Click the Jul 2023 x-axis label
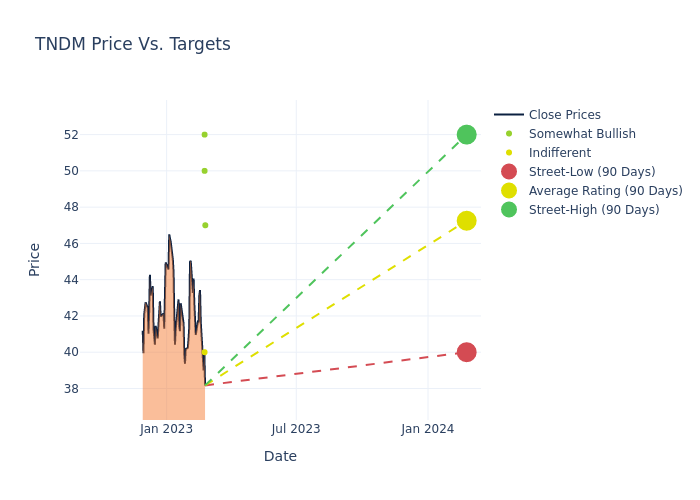This screenshot has width=700, height=500. click(296, 429)
